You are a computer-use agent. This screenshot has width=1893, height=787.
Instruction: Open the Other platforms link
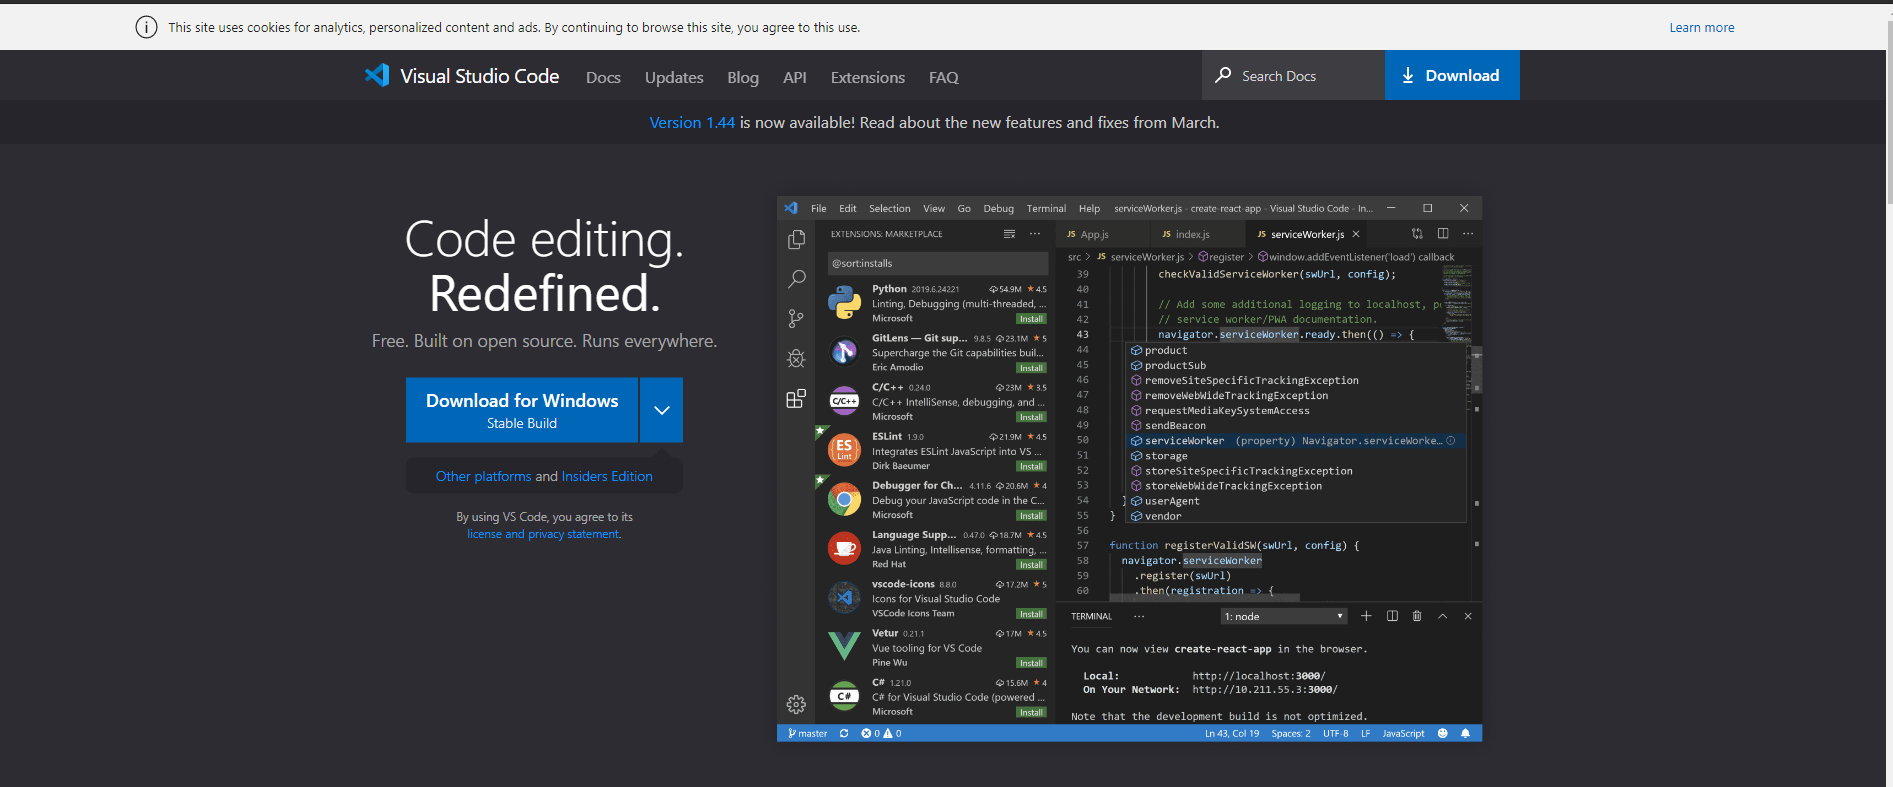tap(483, 476)
